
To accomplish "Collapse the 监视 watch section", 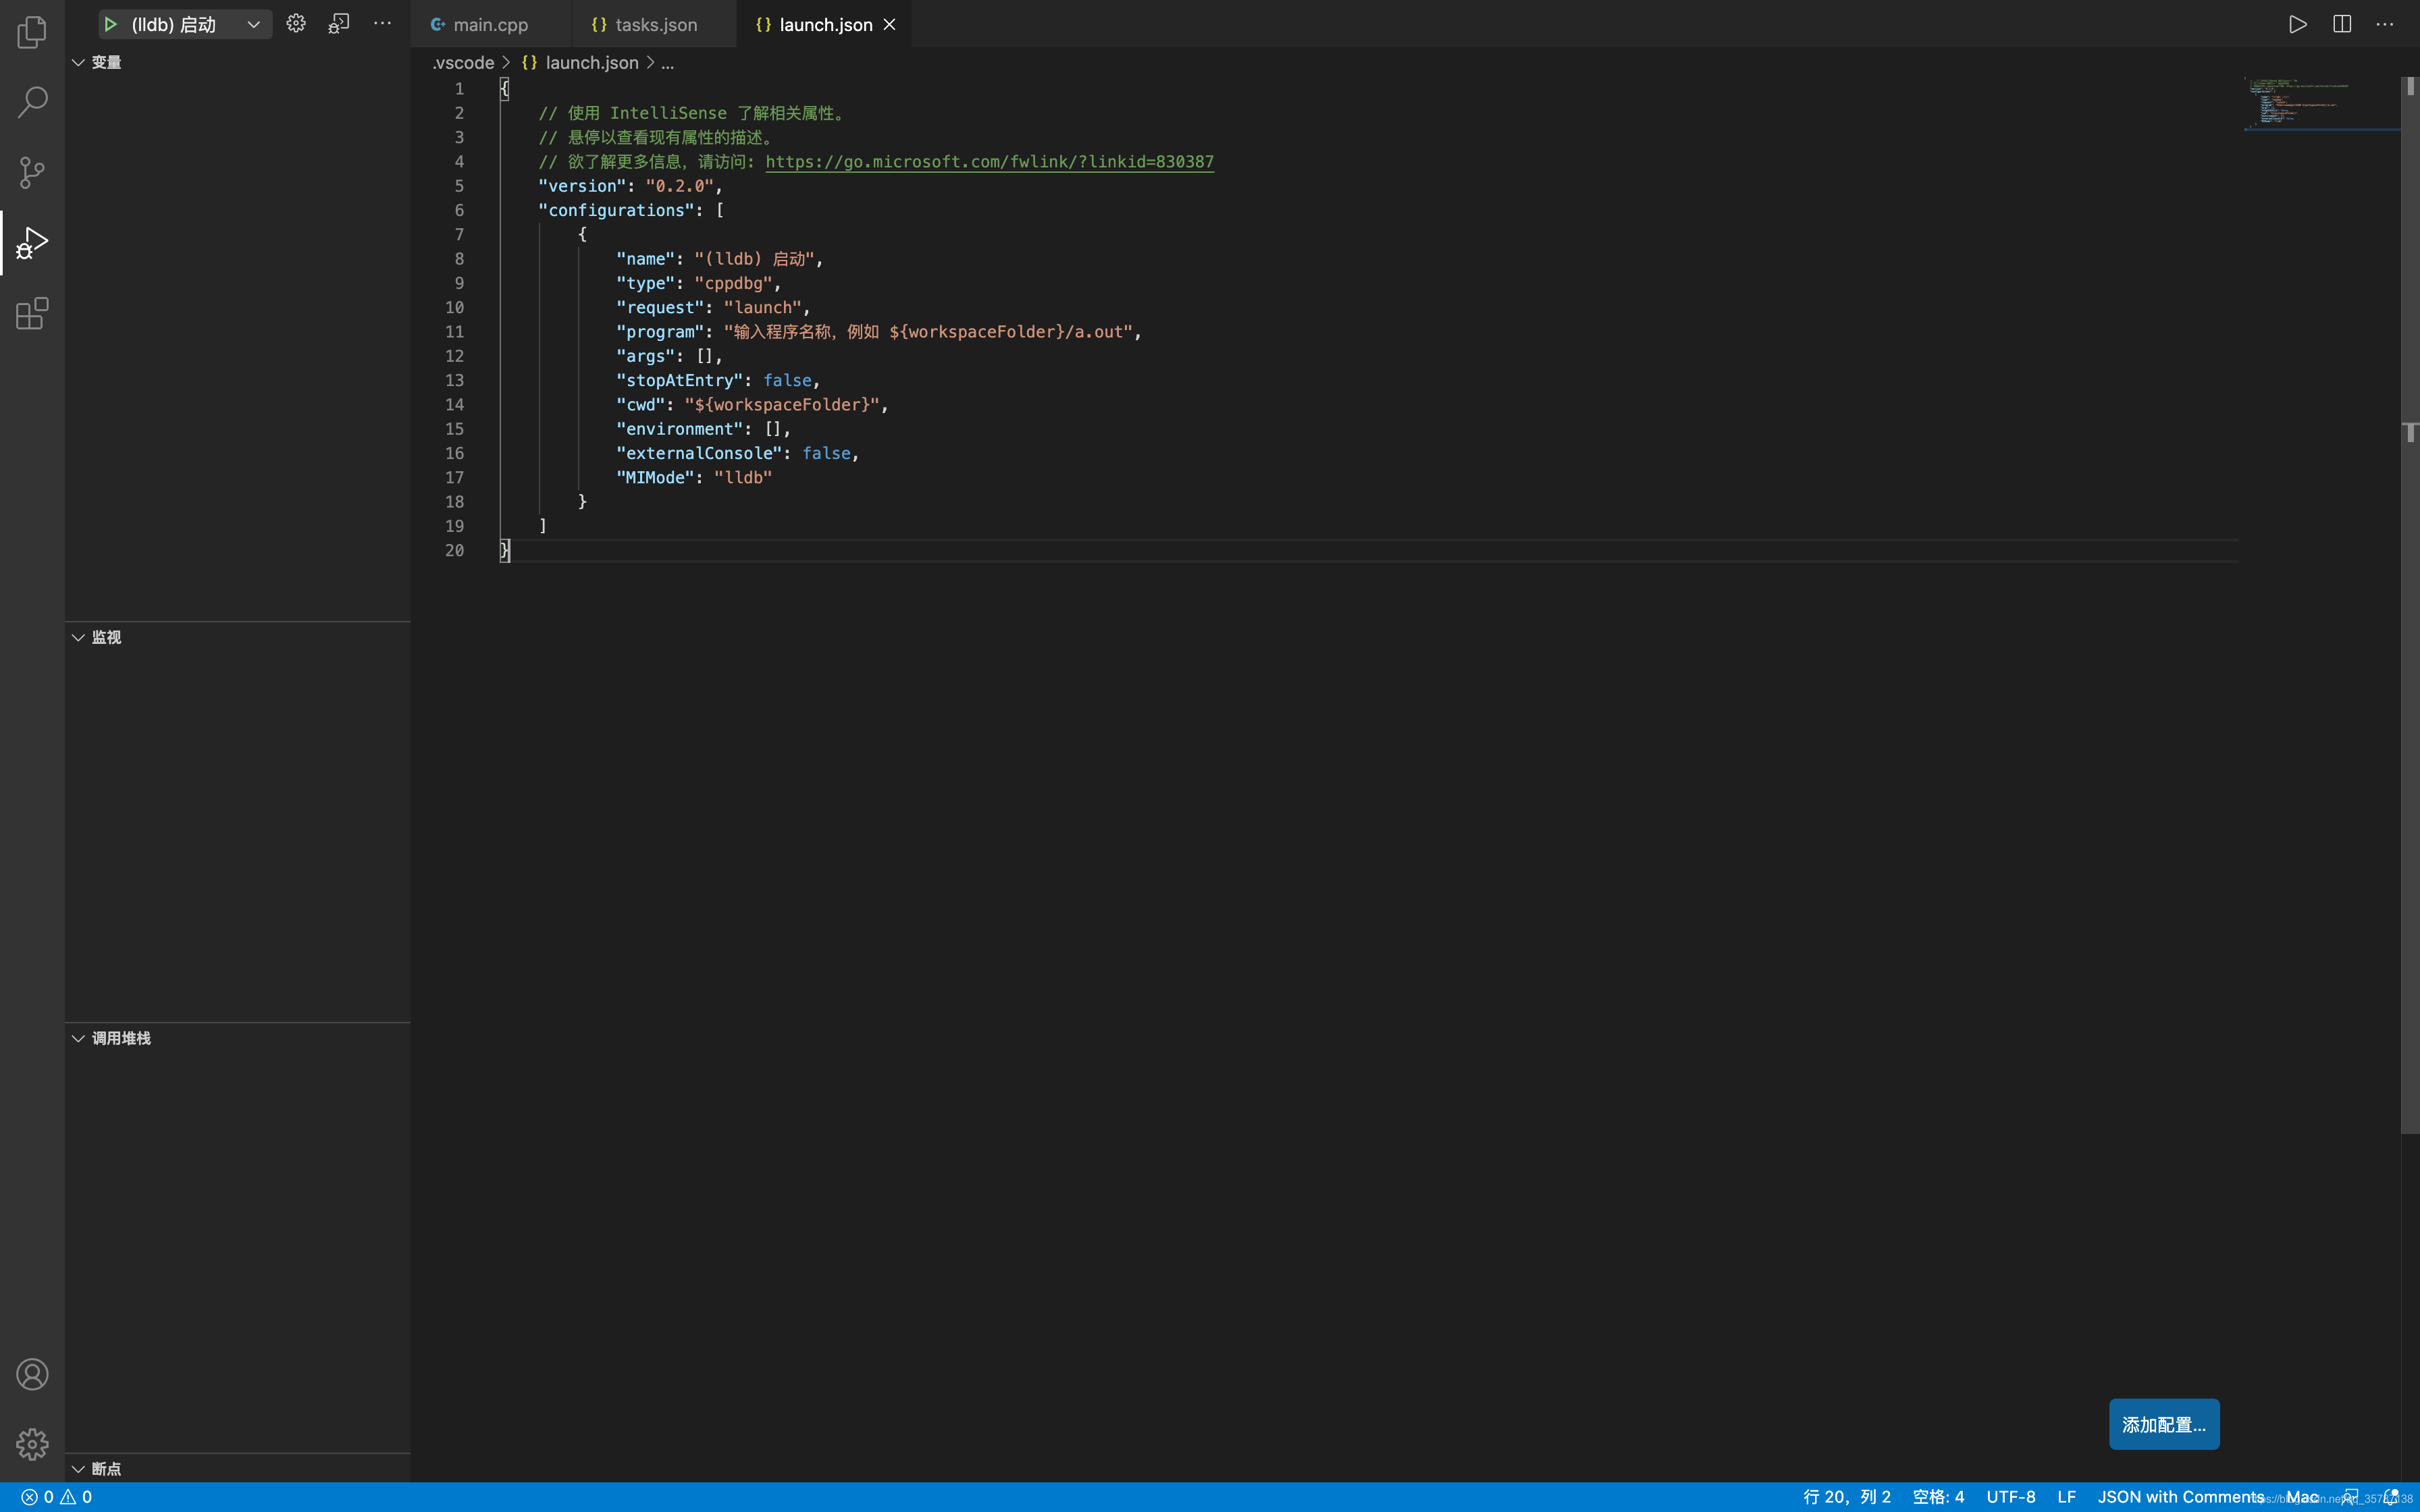I will (78, 637).
